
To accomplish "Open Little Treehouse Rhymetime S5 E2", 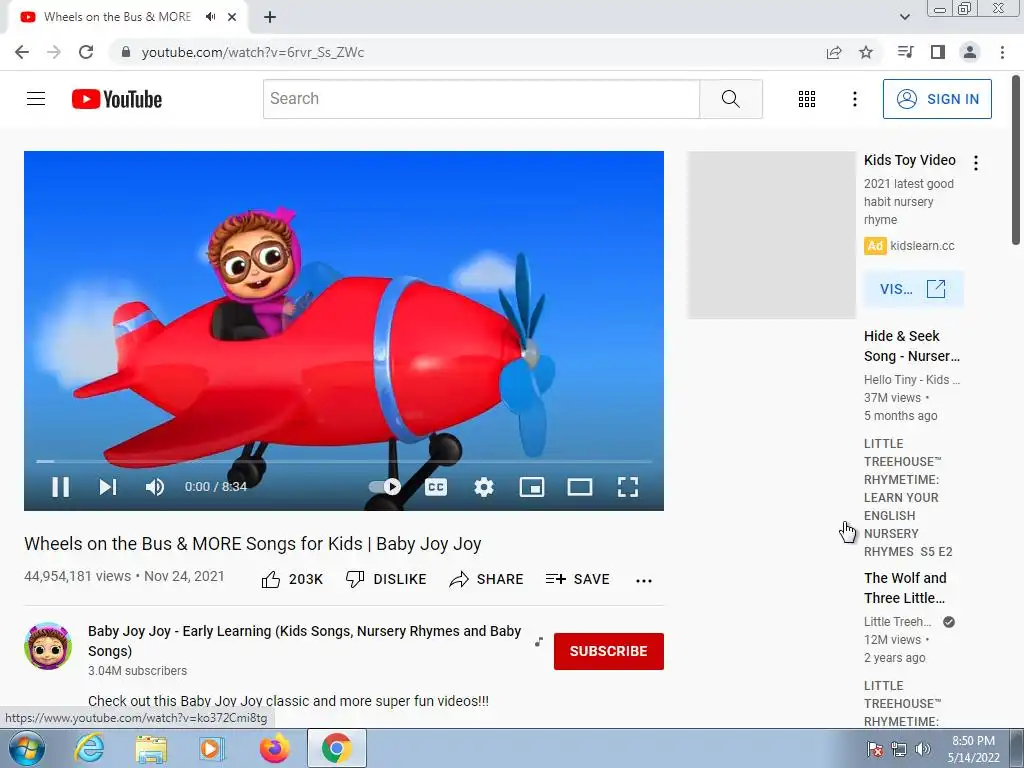I will [908, 498].
